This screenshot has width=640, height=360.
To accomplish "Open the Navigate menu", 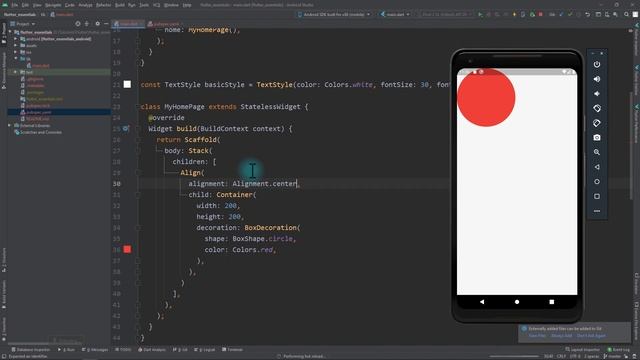I will 53,5.
